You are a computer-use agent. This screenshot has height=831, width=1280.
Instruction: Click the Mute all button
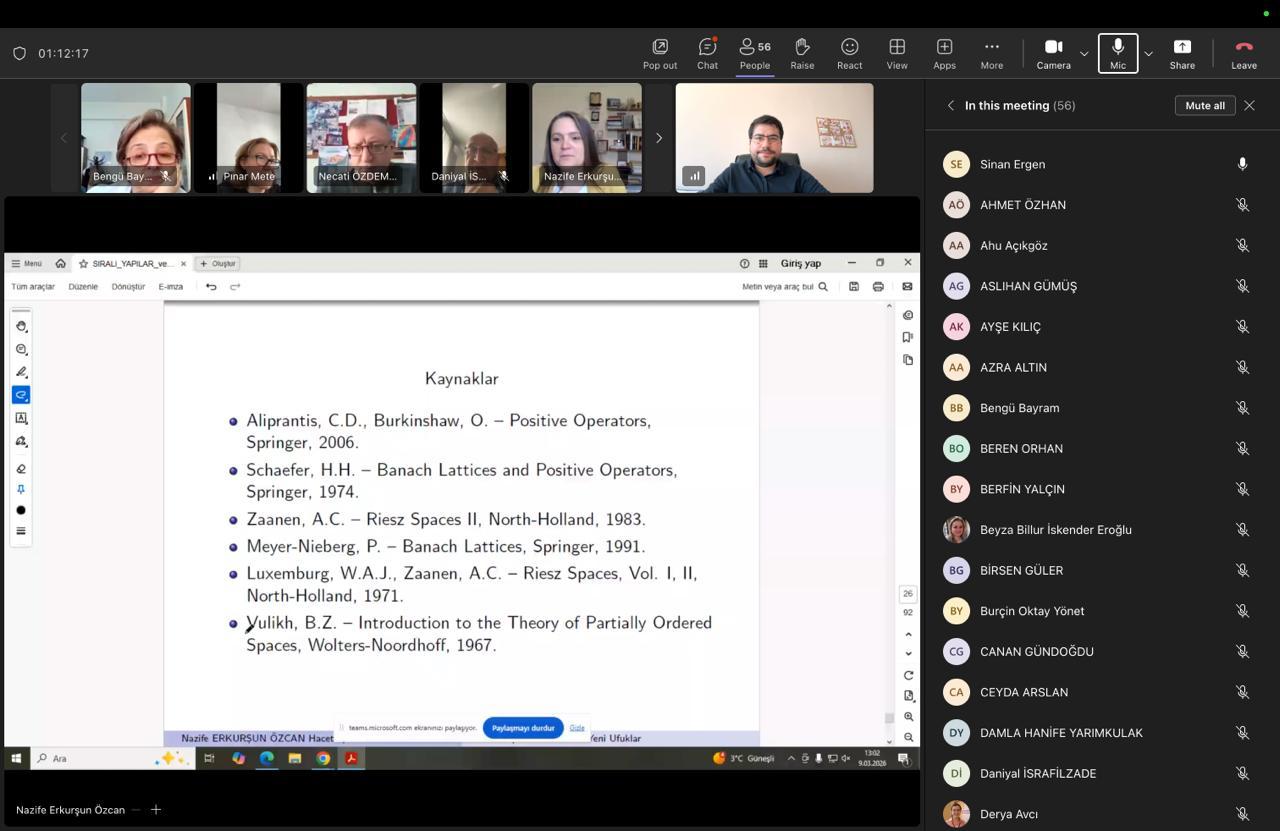(x=1204, y=105)
